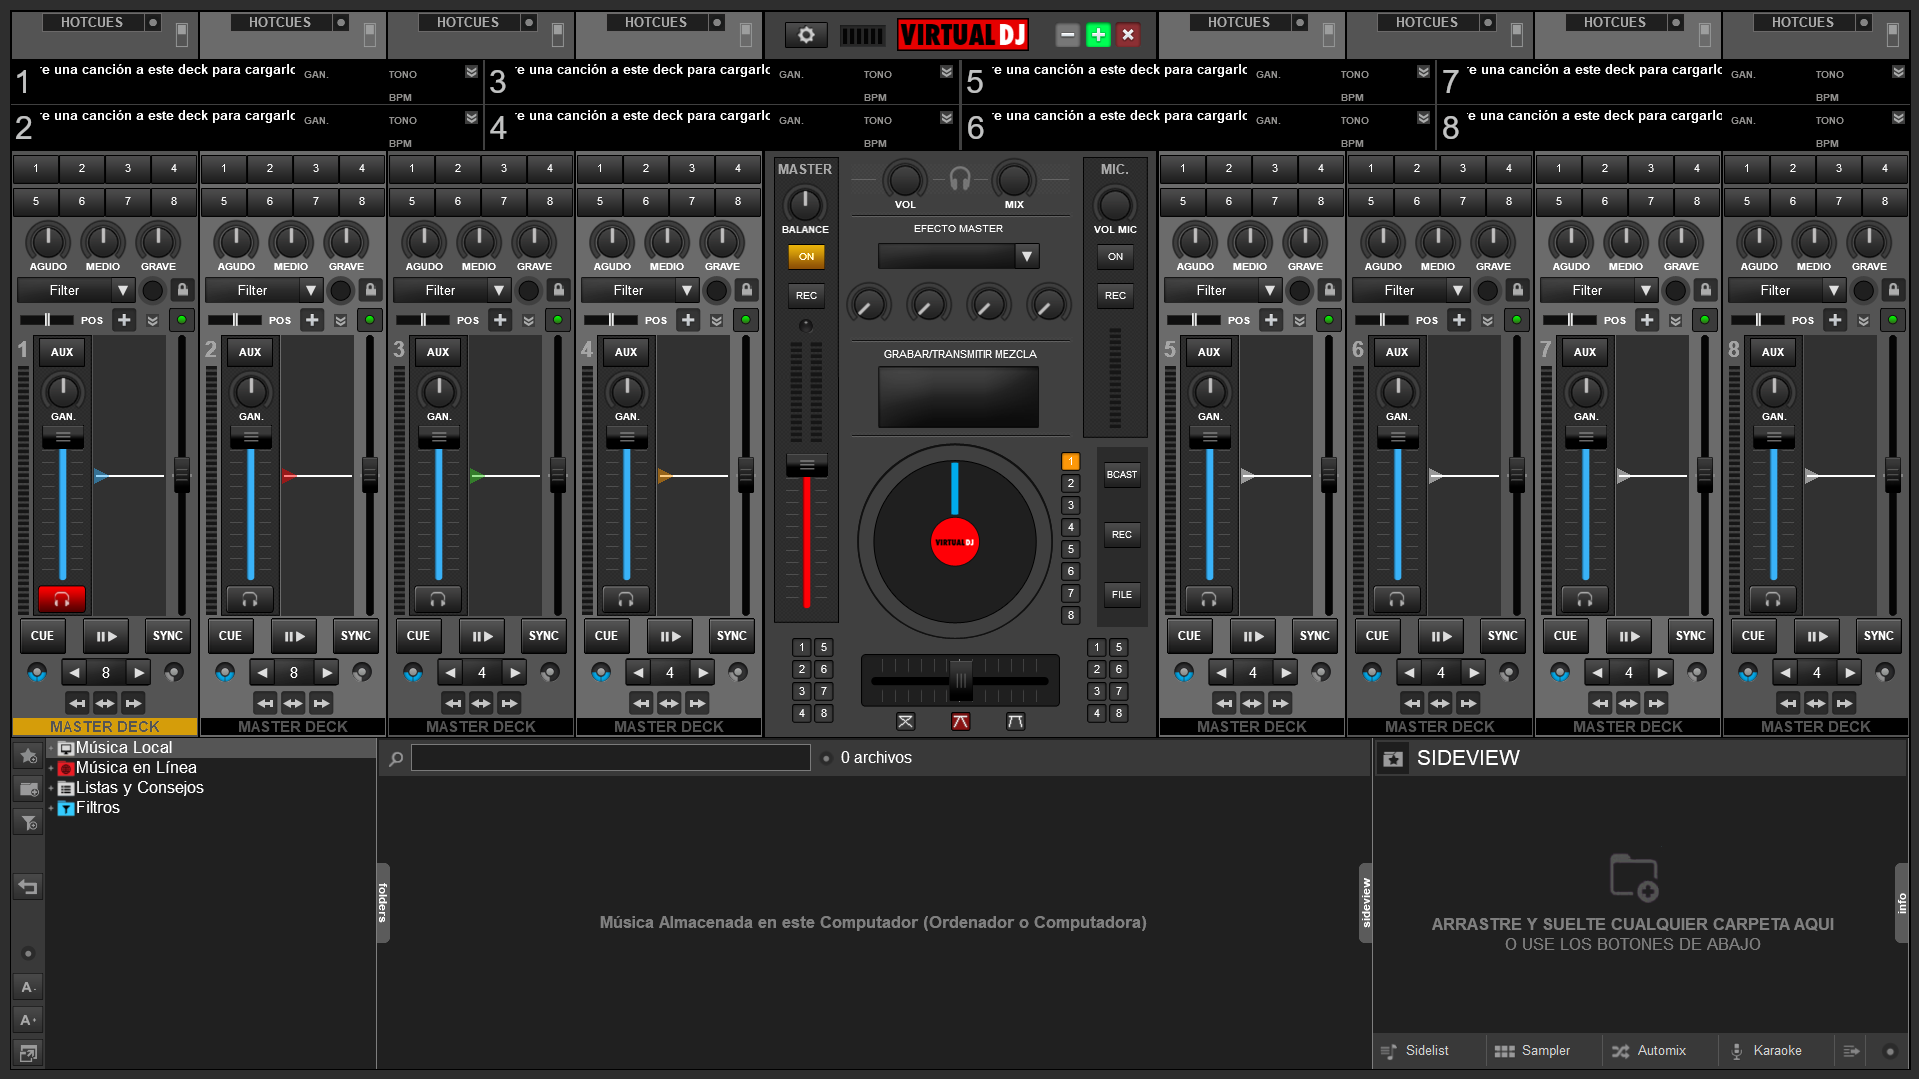Decrease browser font size with A- icon
1919x1079 pixels.
click(x=28, y=987)
